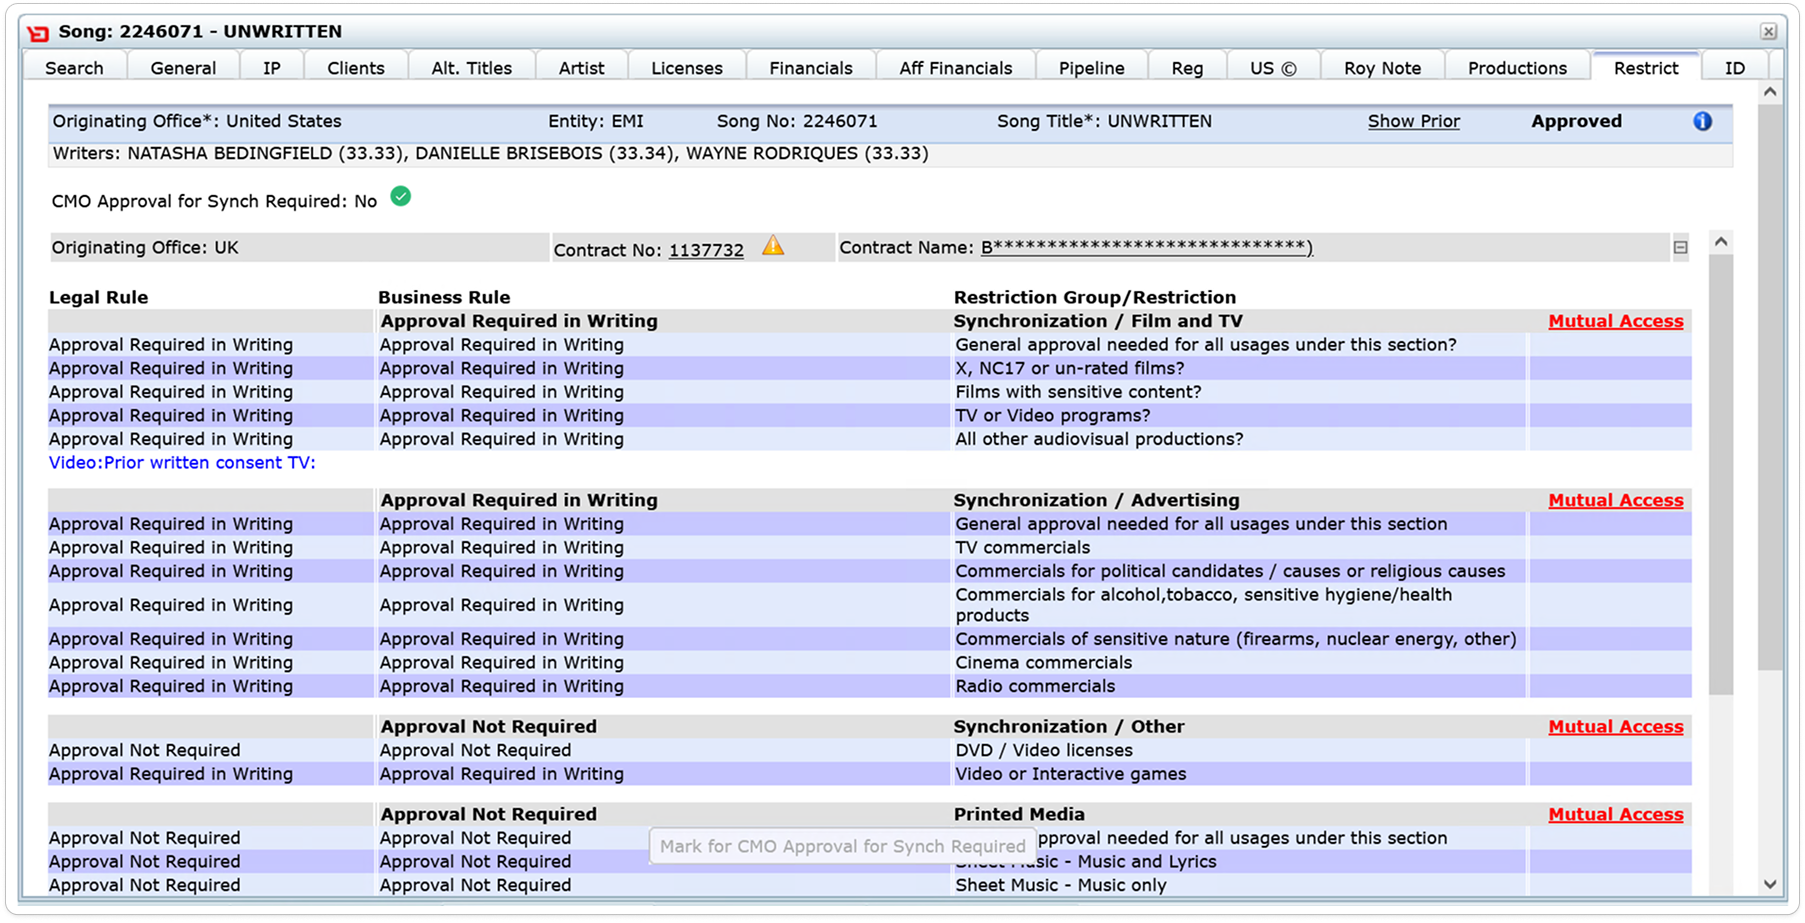The width and height of the screenshot is (1805, 923).
Task: Click the blue information icon beside Approved
Action: [x=1702, y=121]
